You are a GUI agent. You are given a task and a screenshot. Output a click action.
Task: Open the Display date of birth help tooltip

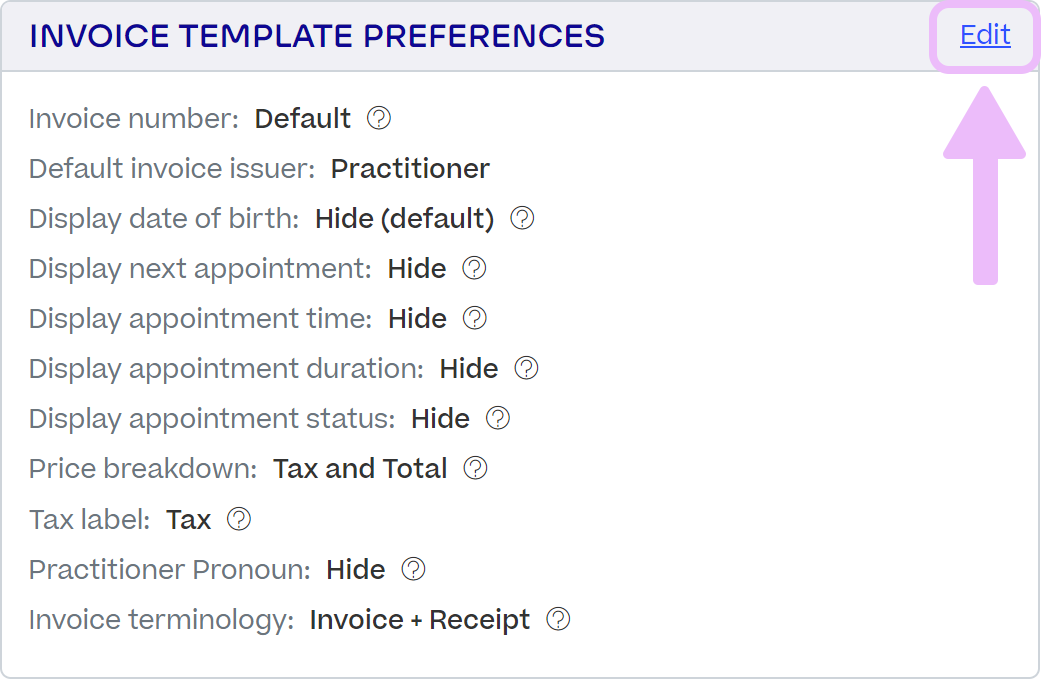[x=522, y=218]
